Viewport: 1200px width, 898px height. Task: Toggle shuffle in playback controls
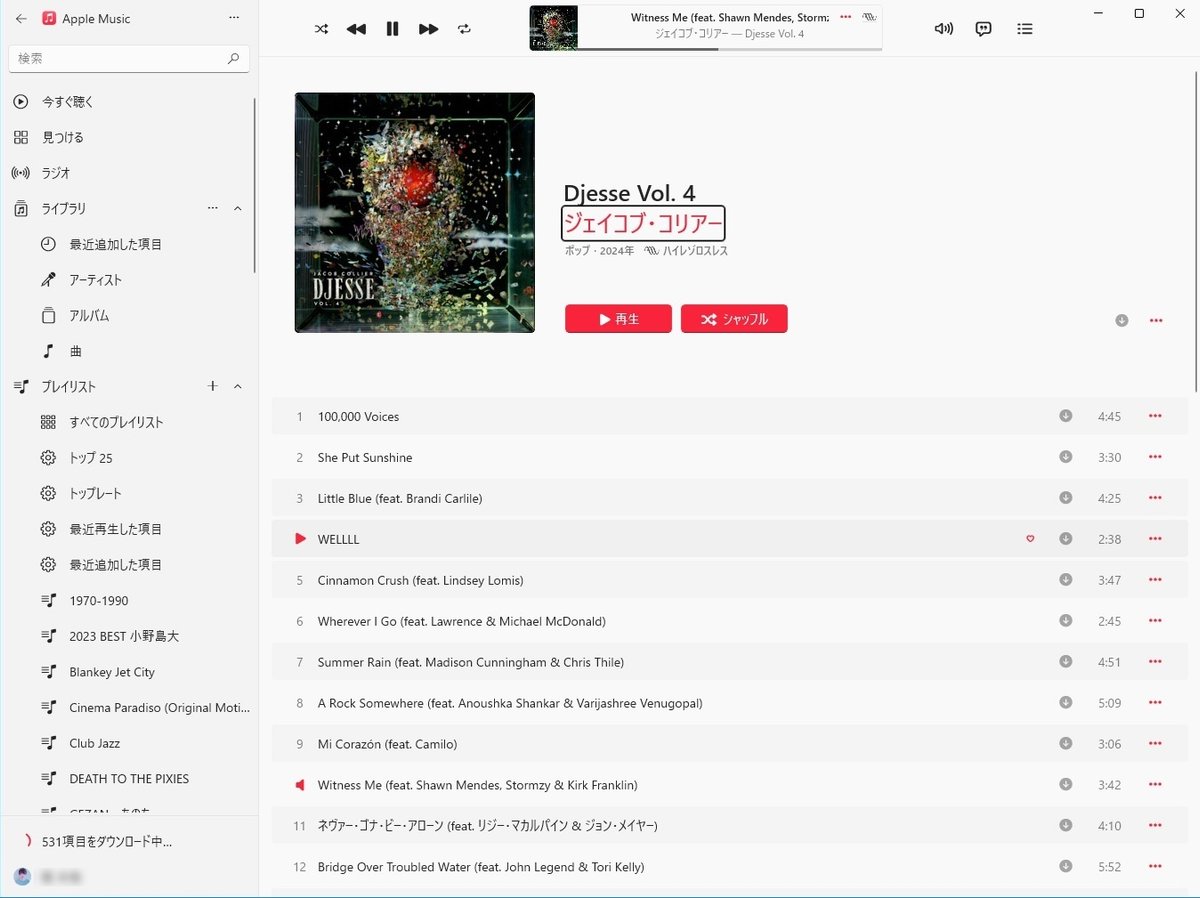tap(321, 29)
